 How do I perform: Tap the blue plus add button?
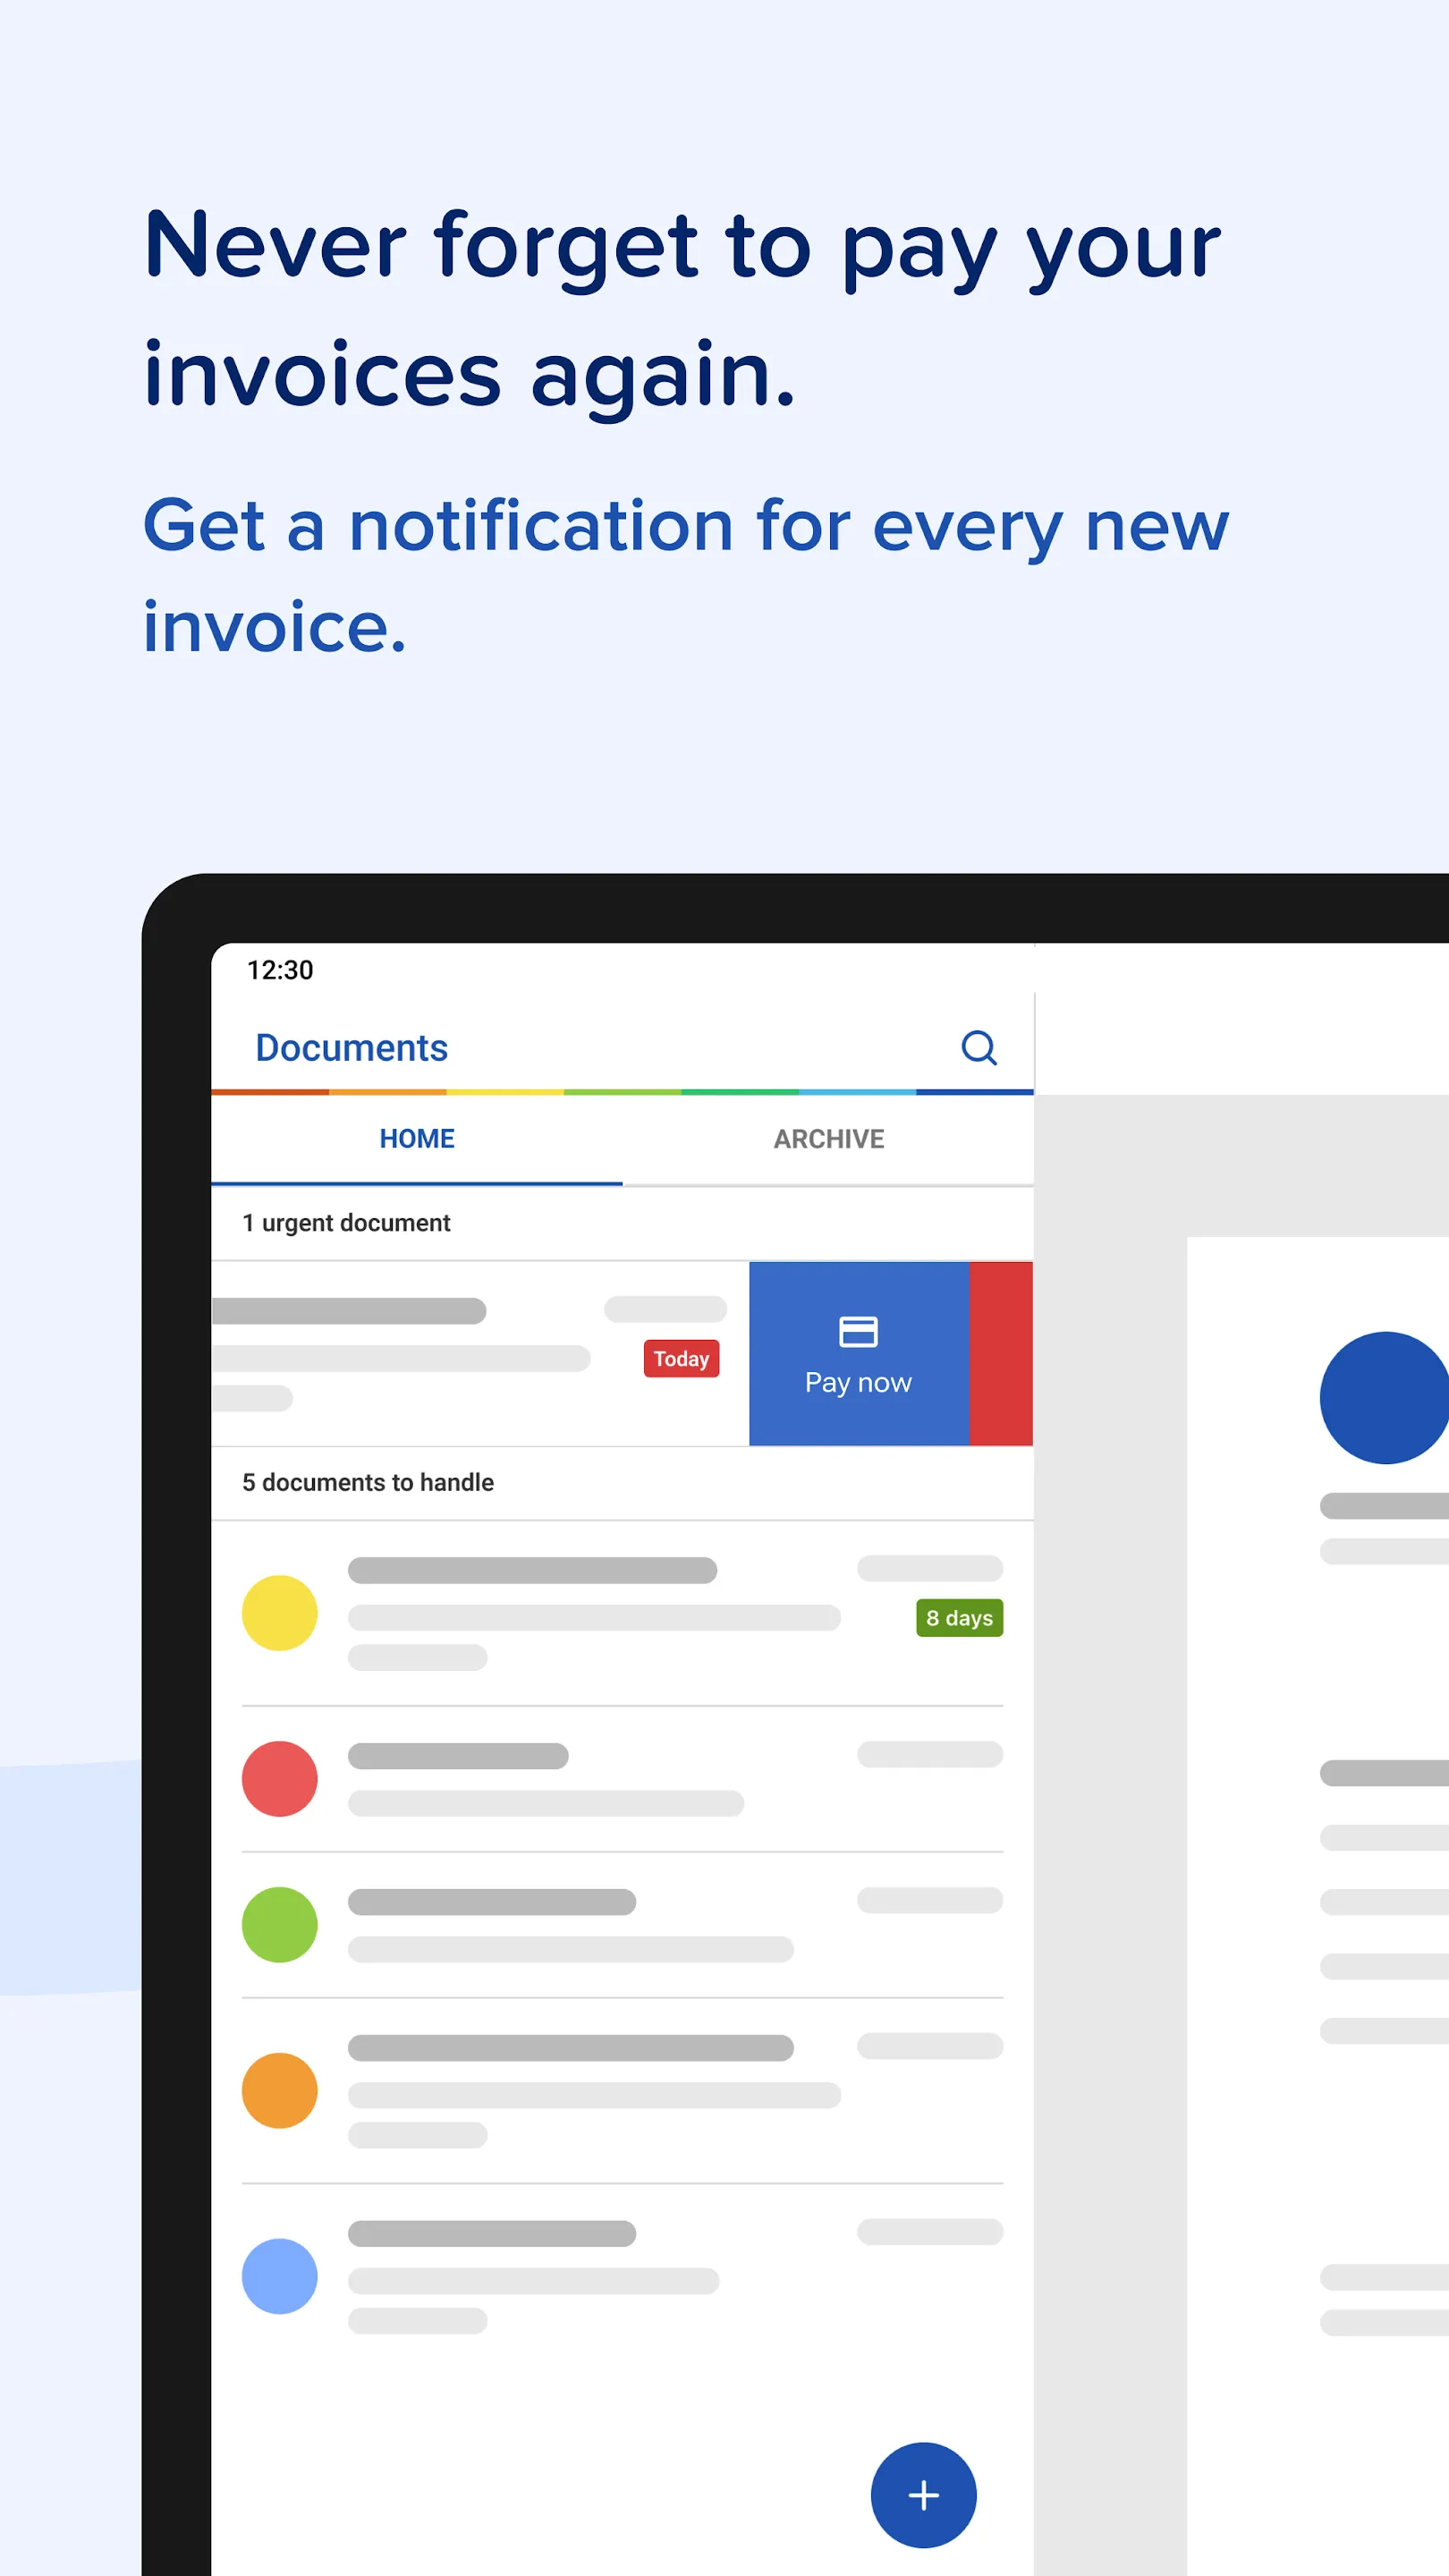[923, 2495]
